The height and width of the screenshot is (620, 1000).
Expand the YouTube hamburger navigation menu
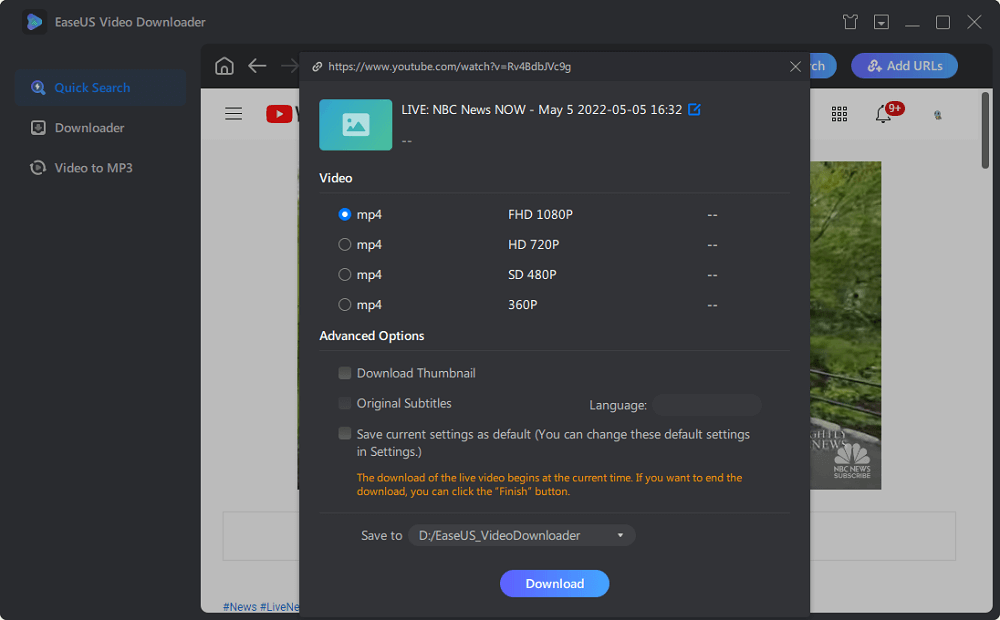pos(233,113)
